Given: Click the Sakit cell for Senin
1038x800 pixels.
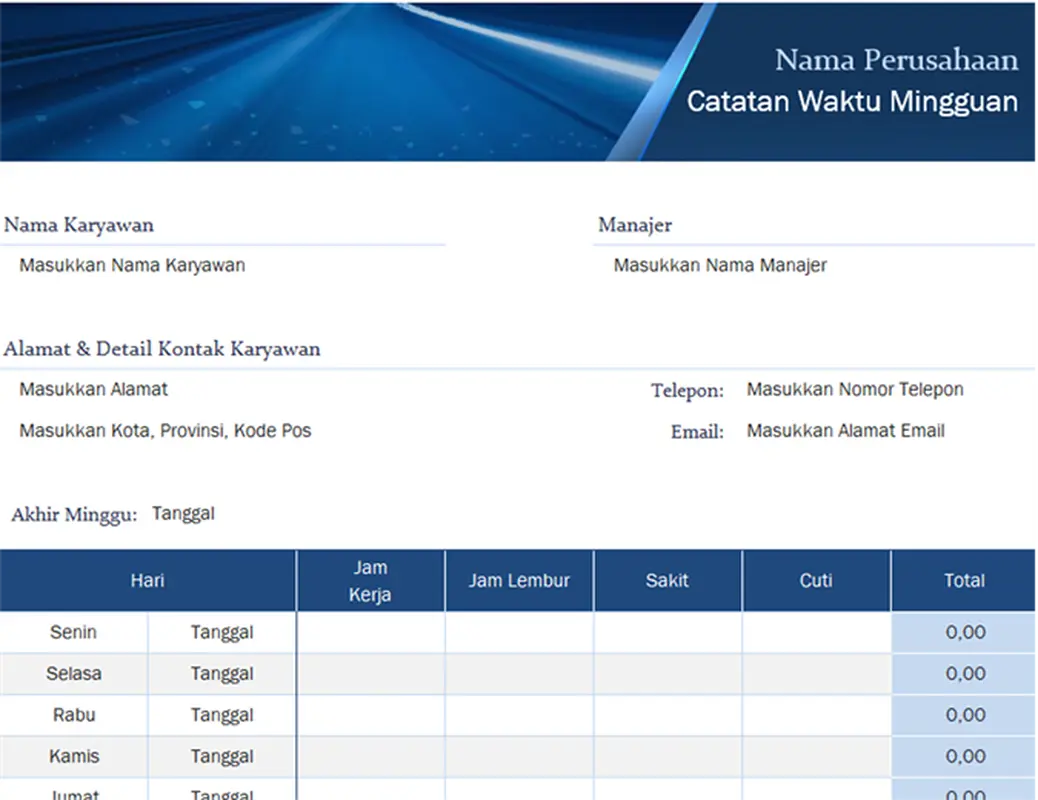Looking at the screenshot, I should click(667, 632).
